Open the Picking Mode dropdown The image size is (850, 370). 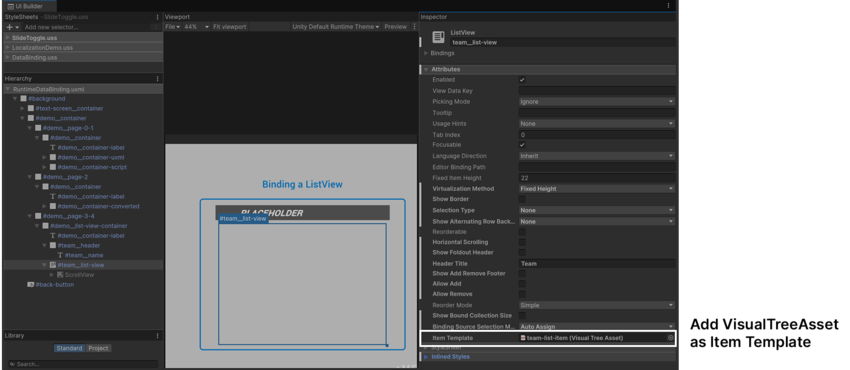(597, 101)
